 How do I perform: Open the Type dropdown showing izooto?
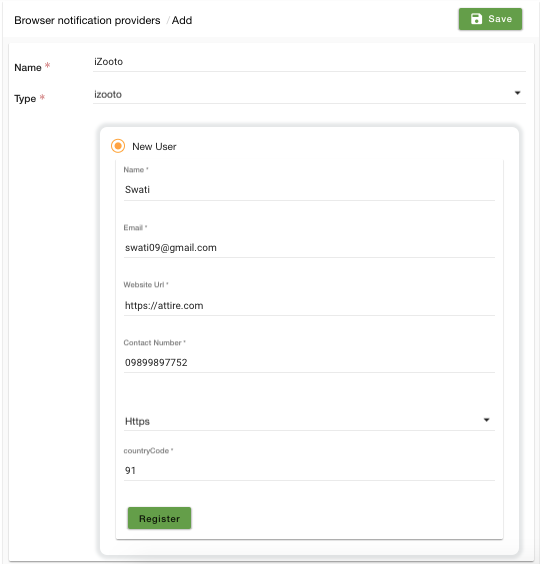coord(309,94)
